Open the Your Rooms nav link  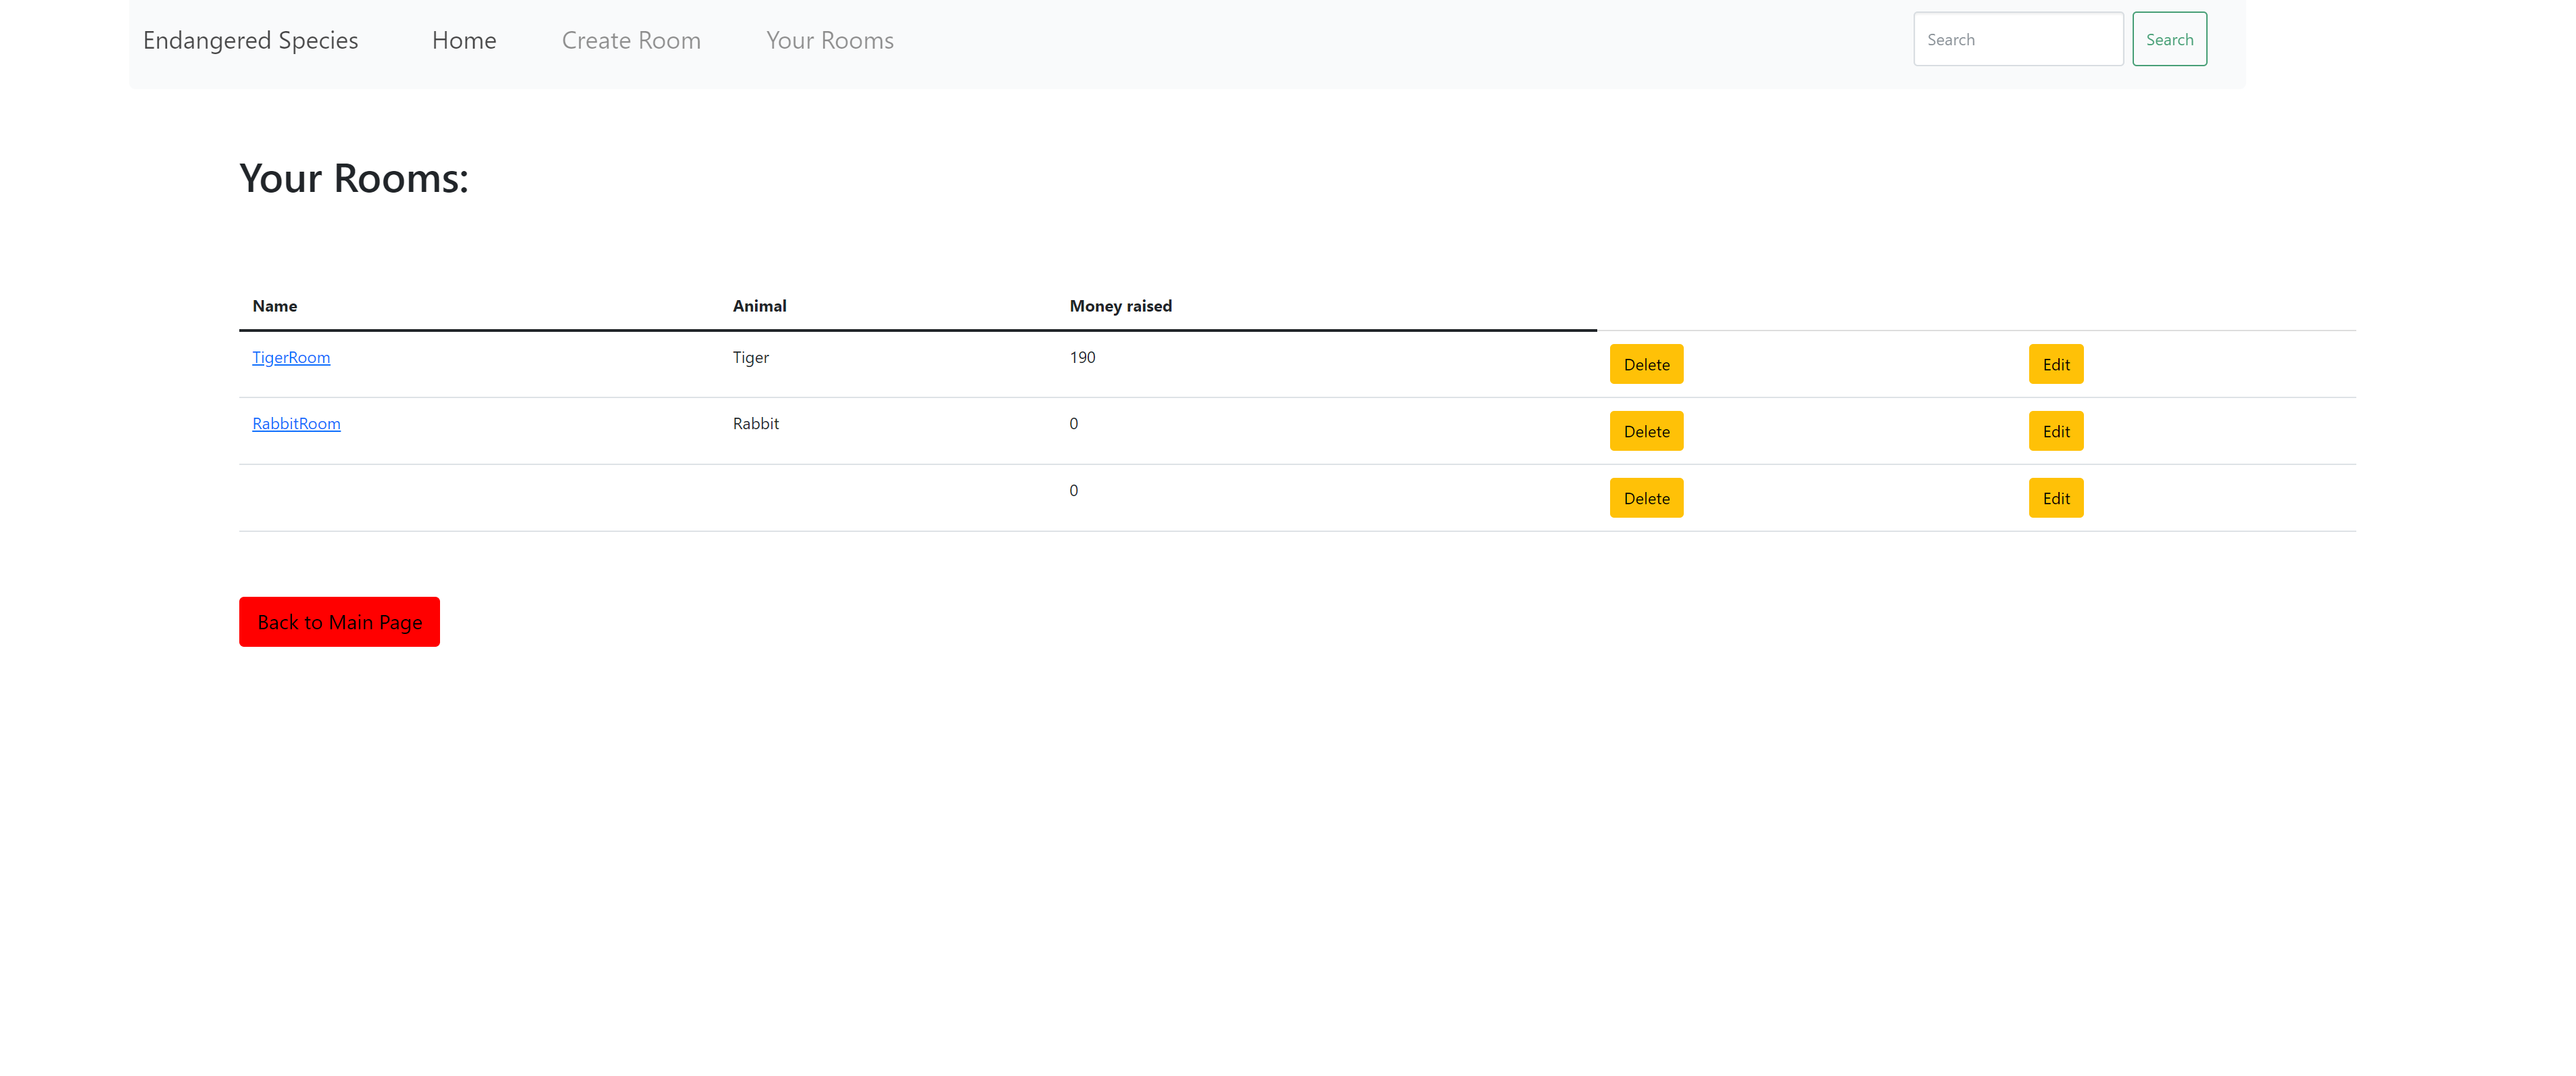[x=829, y=40]
